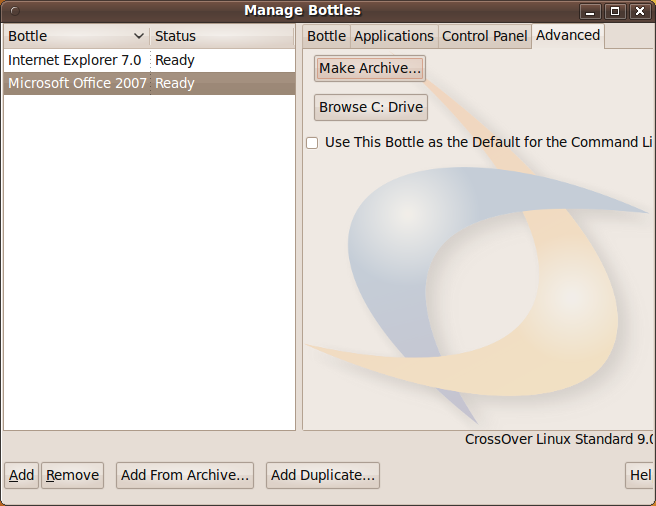Select Microsoft Office 2007 bottle row
Image resolution: width=656 pixels, height=506 pixels.
[77, 83]
